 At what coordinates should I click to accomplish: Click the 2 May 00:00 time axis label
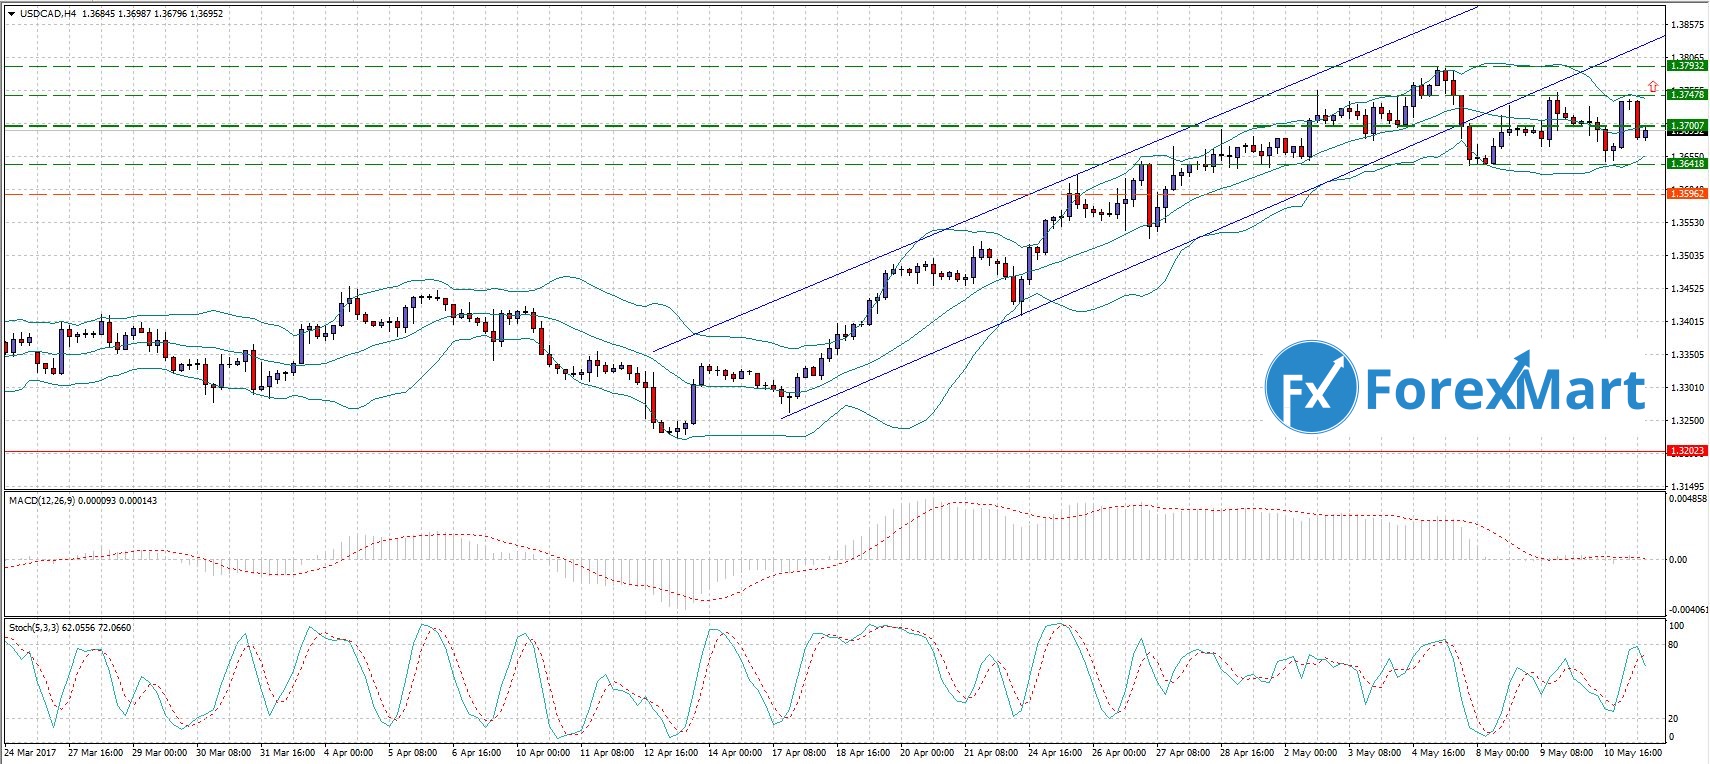click(1310, 752)
